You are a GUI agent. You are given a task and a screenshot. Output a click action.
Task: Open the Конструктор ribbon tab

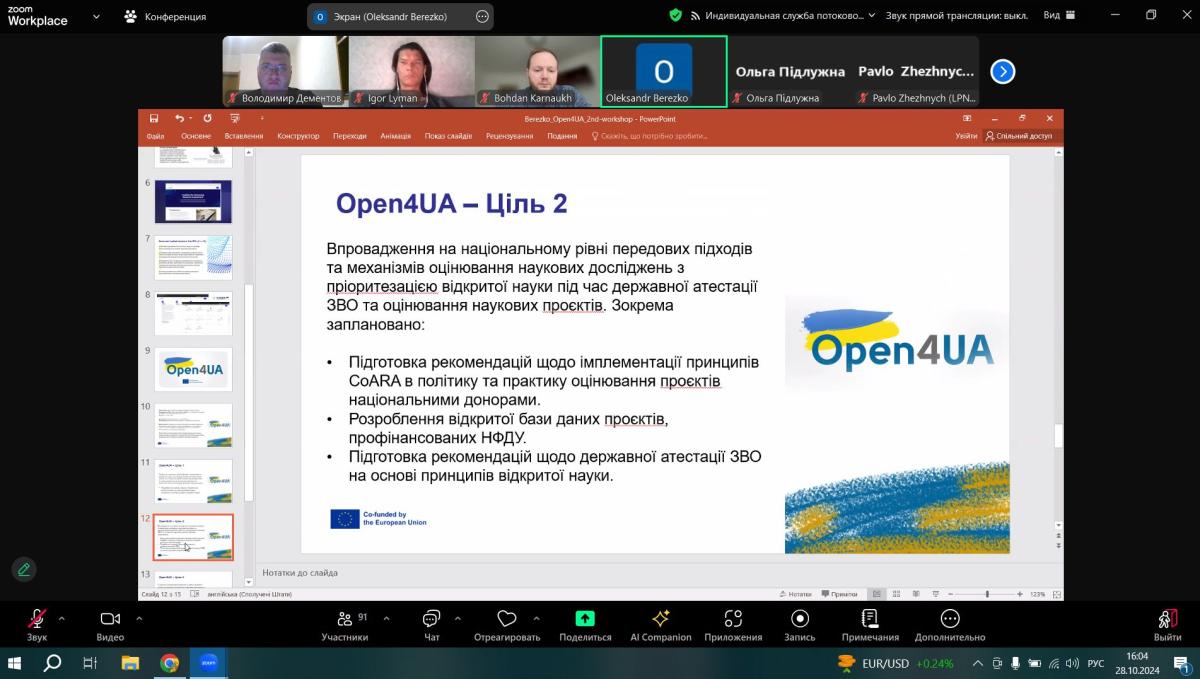pos(298,136)
